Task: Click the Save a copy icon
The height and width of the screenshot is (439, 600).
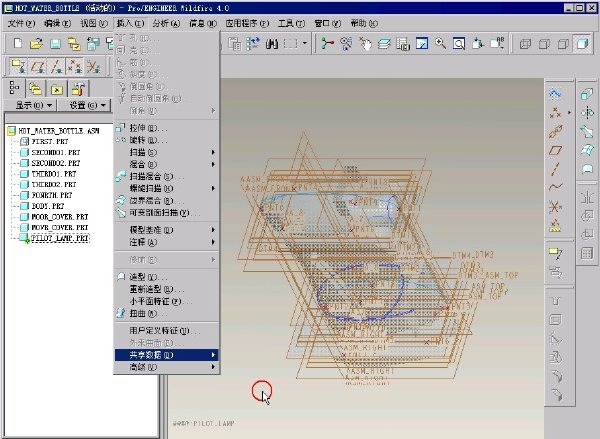Action: tap(93, 44)
